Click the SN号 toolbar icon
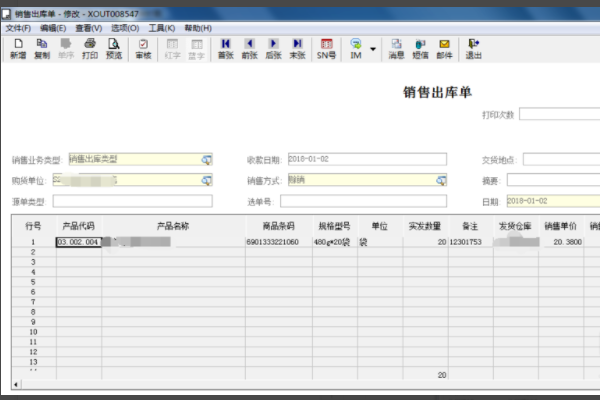Viewport: 600px width, 400px height. 326,49
